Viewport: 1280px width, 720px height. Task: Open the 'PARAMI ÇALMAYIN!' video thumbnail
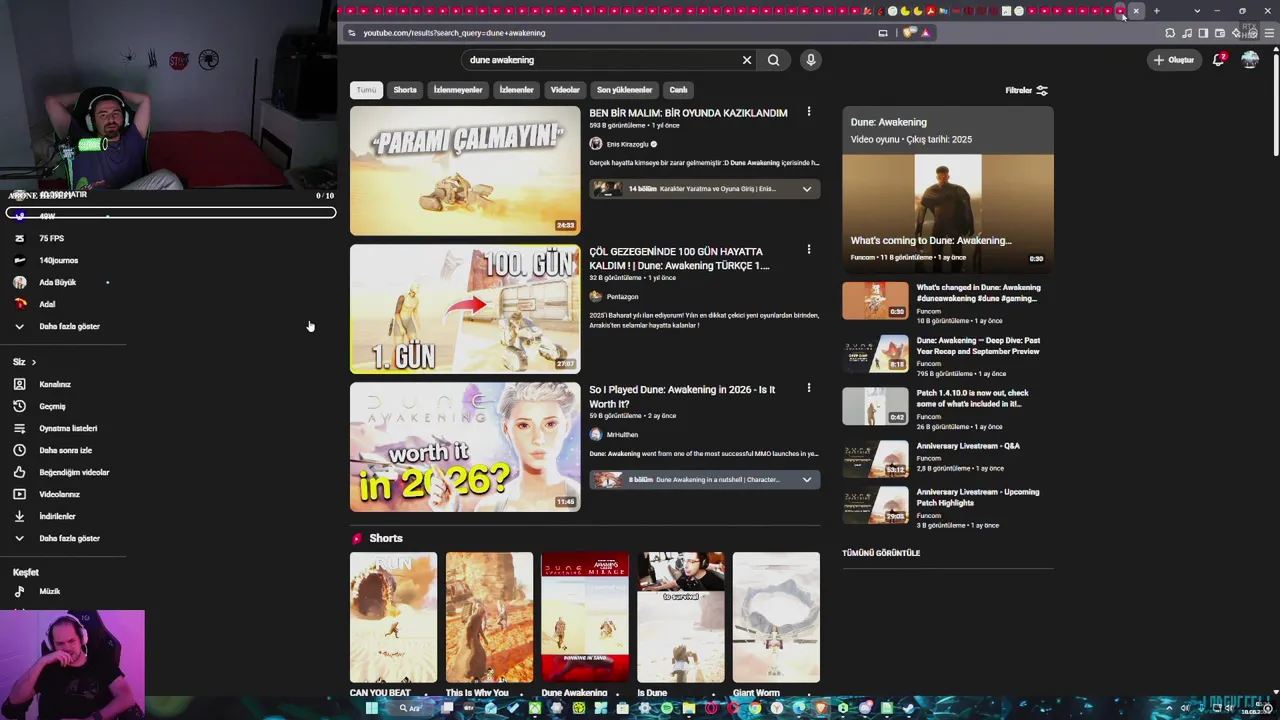465,171
